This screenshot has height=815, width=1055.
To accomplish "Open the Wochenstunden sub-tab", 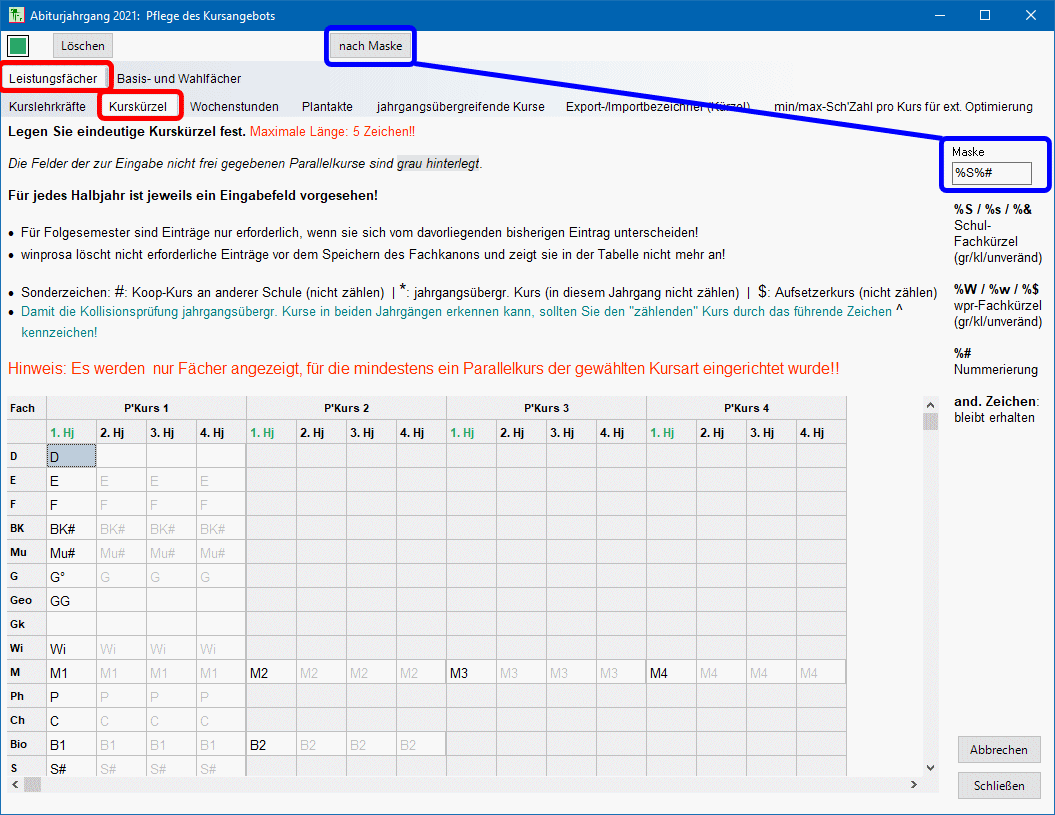I will coord(234,106).
